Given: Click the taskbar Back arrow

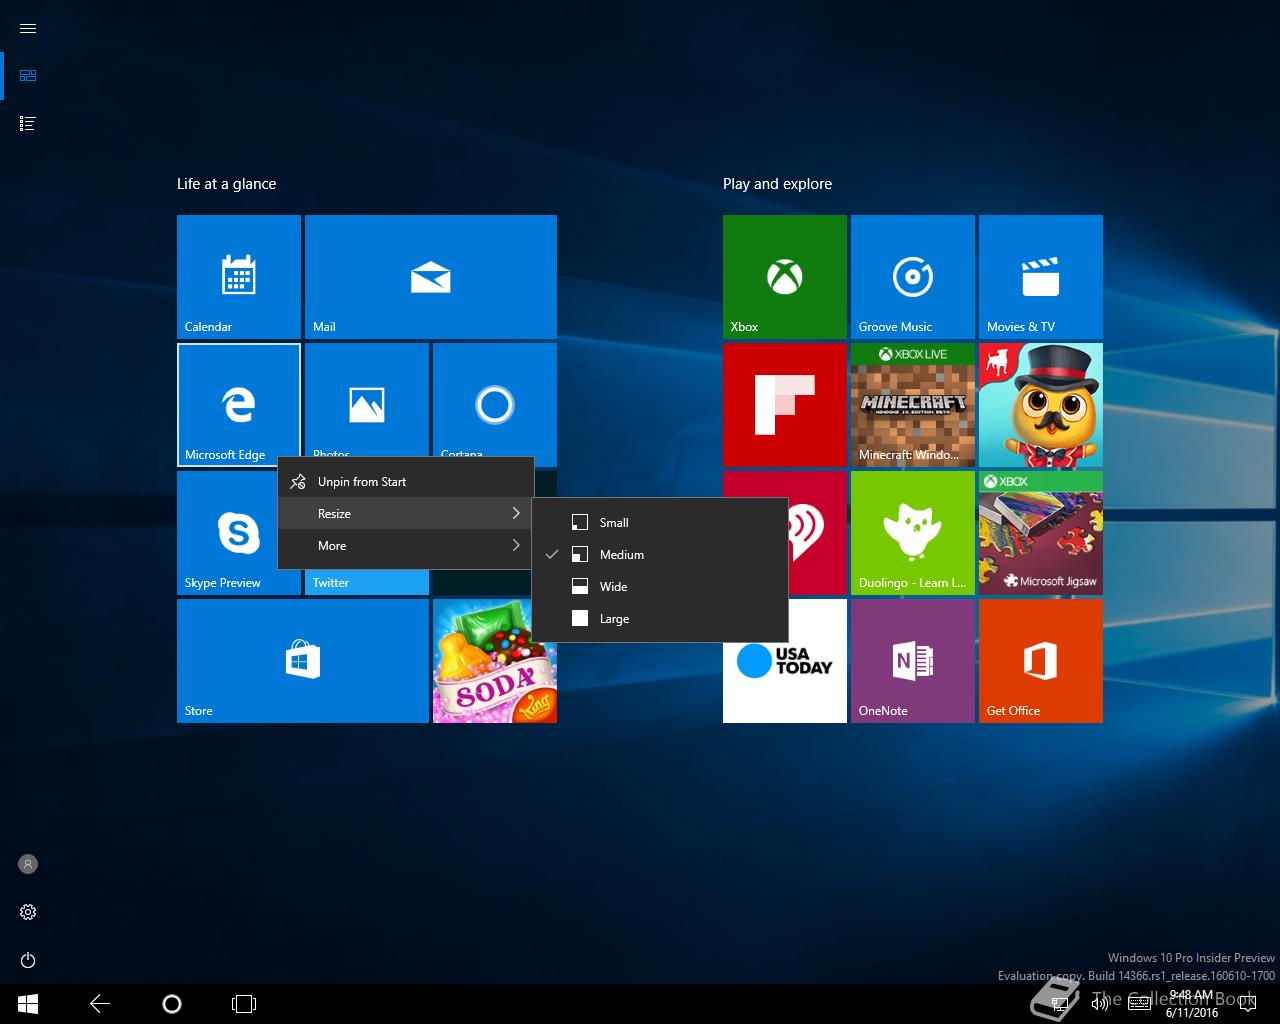Looking at the screenshot, I should 100,1004.
